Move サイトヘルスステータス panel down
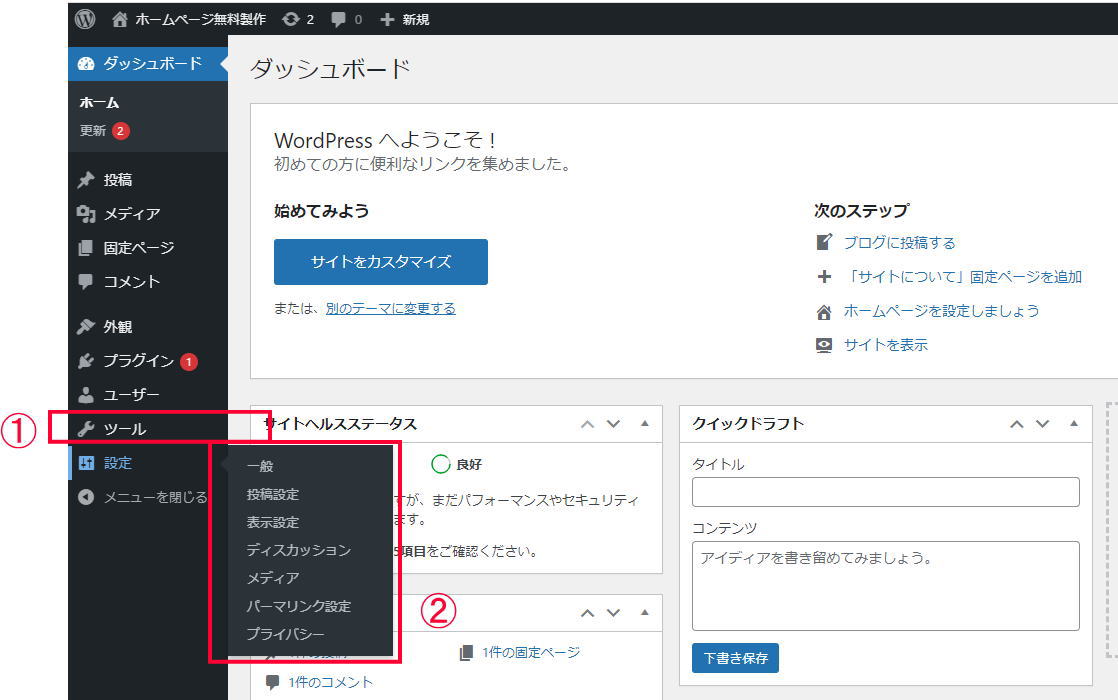This screenshot has width=1118, height=700. coord(613,424)
